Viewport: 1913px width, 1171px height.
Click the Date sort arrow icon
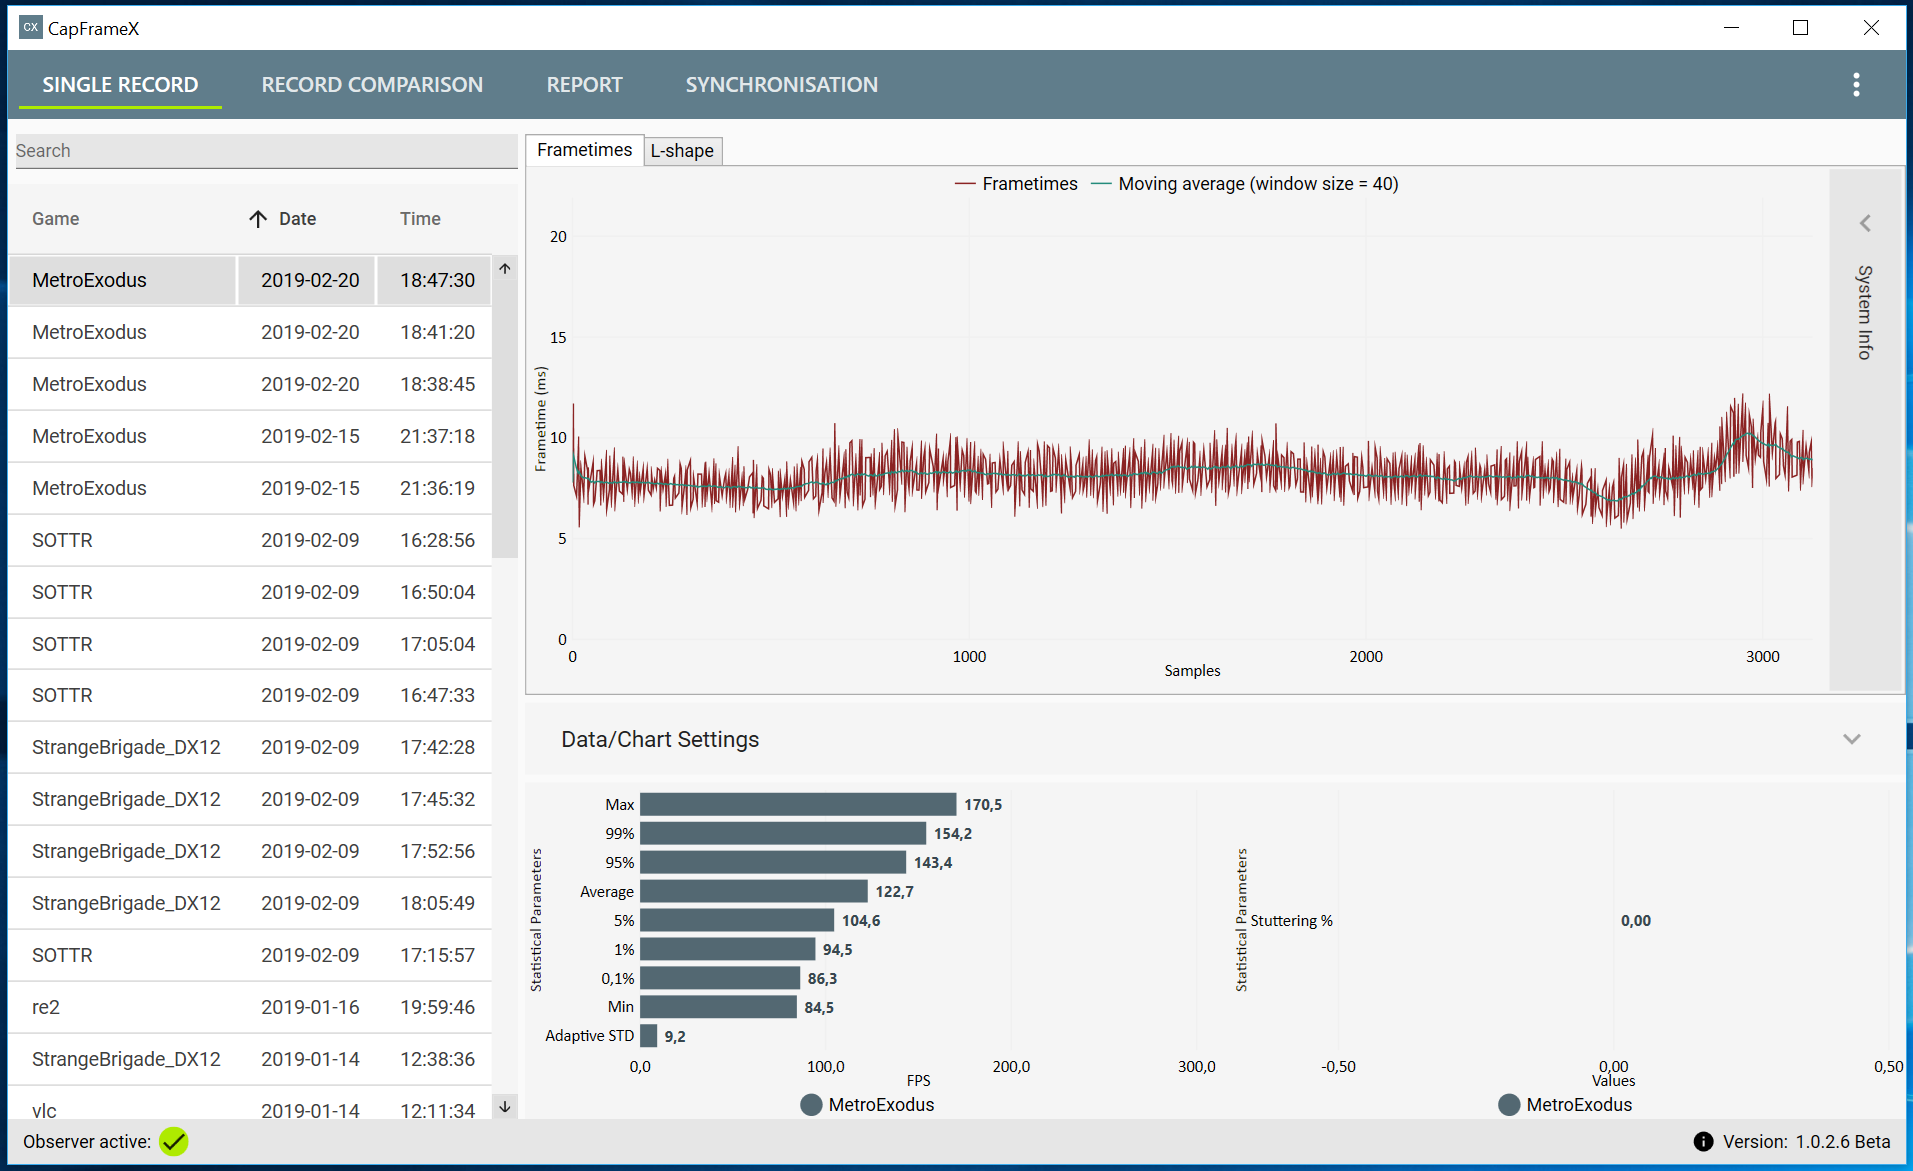click(258, 219)
